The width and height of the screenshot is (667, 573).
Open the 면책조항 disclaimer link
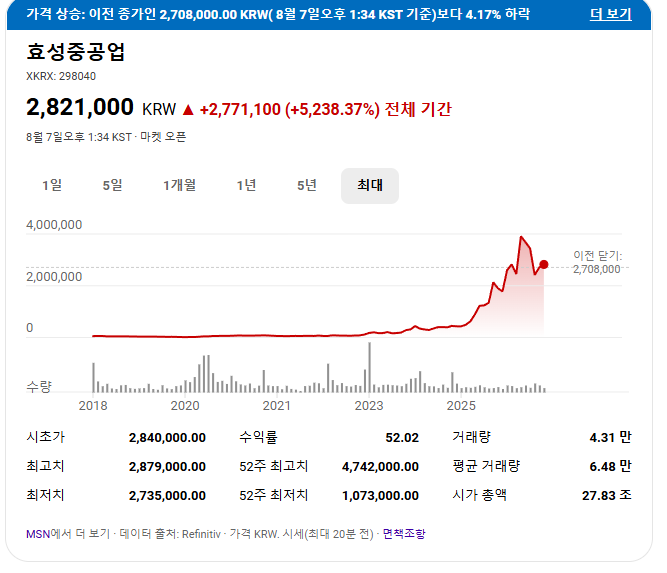pos(404,533)
